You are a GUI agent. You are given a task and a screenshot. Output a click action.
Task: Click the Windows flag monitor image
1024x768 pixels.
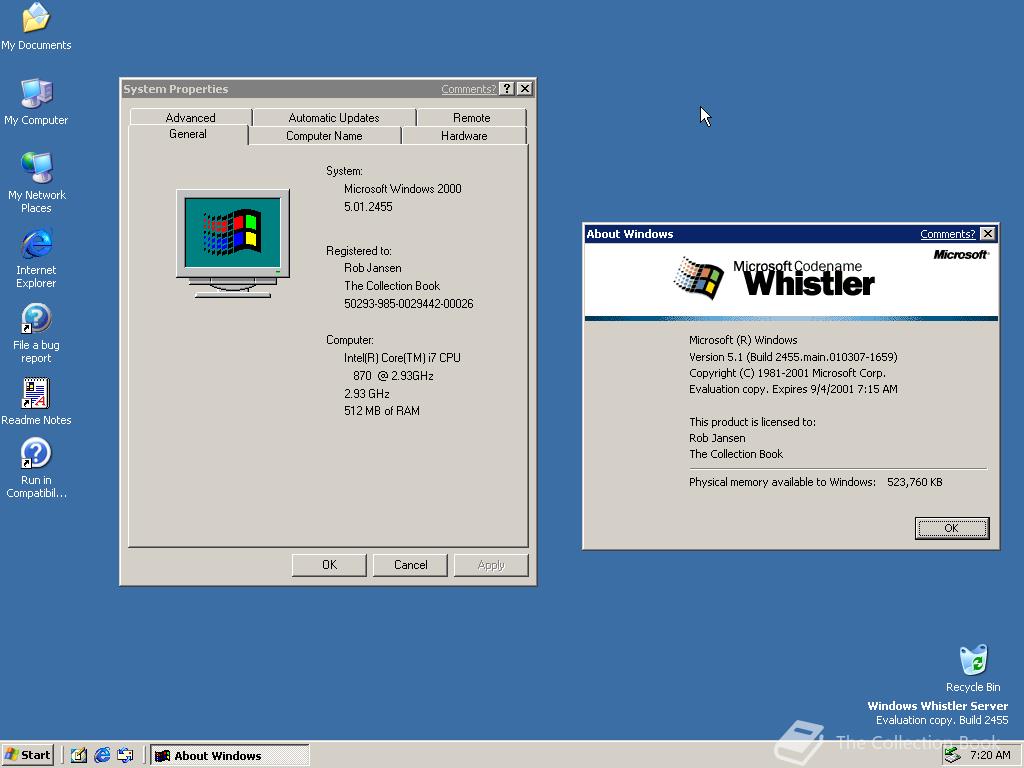click(232, 244)
